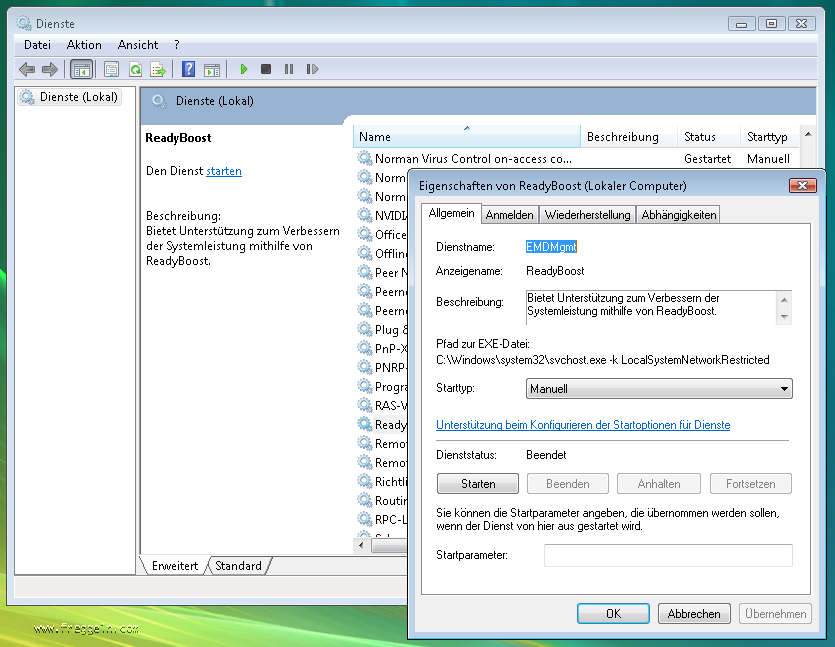Screen dimensions: 835x647
Task: Open the Datei menu
Action: [x=37, y=45]
